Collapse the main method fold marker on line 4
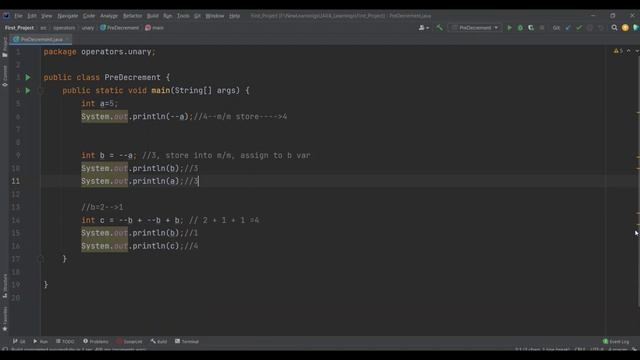The height and width of the screenshot is (360, 640). [40, 91]
